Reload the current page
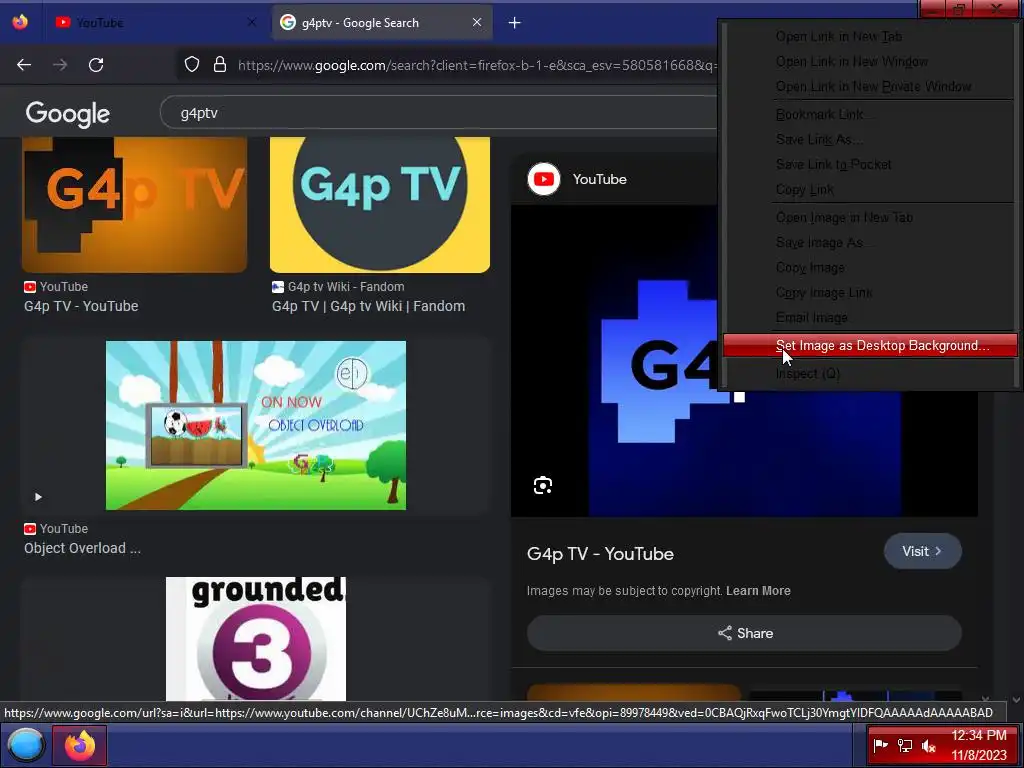 (96, 65)
